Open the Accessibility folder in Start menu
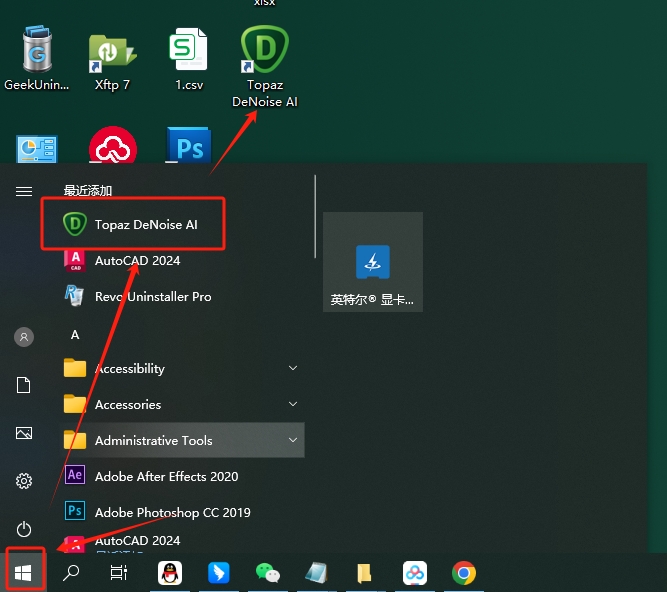 [183, 368]
